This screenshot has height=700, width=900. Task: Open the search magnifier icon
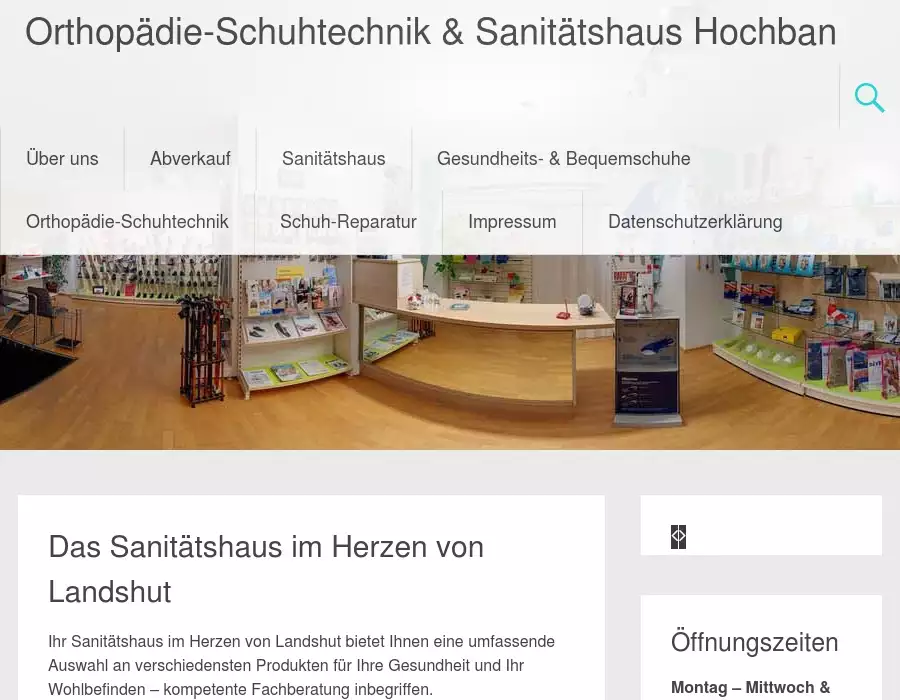(870, 98)
